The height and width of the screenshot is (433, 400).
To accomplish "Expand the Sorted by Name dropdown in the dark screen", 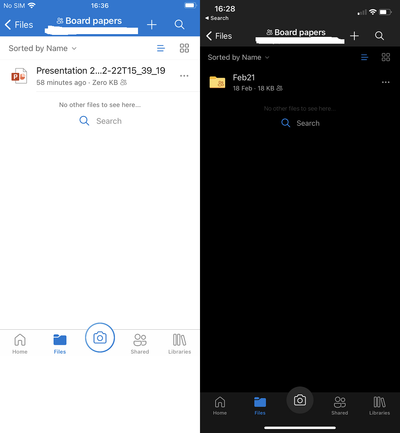I will point(238,57).
